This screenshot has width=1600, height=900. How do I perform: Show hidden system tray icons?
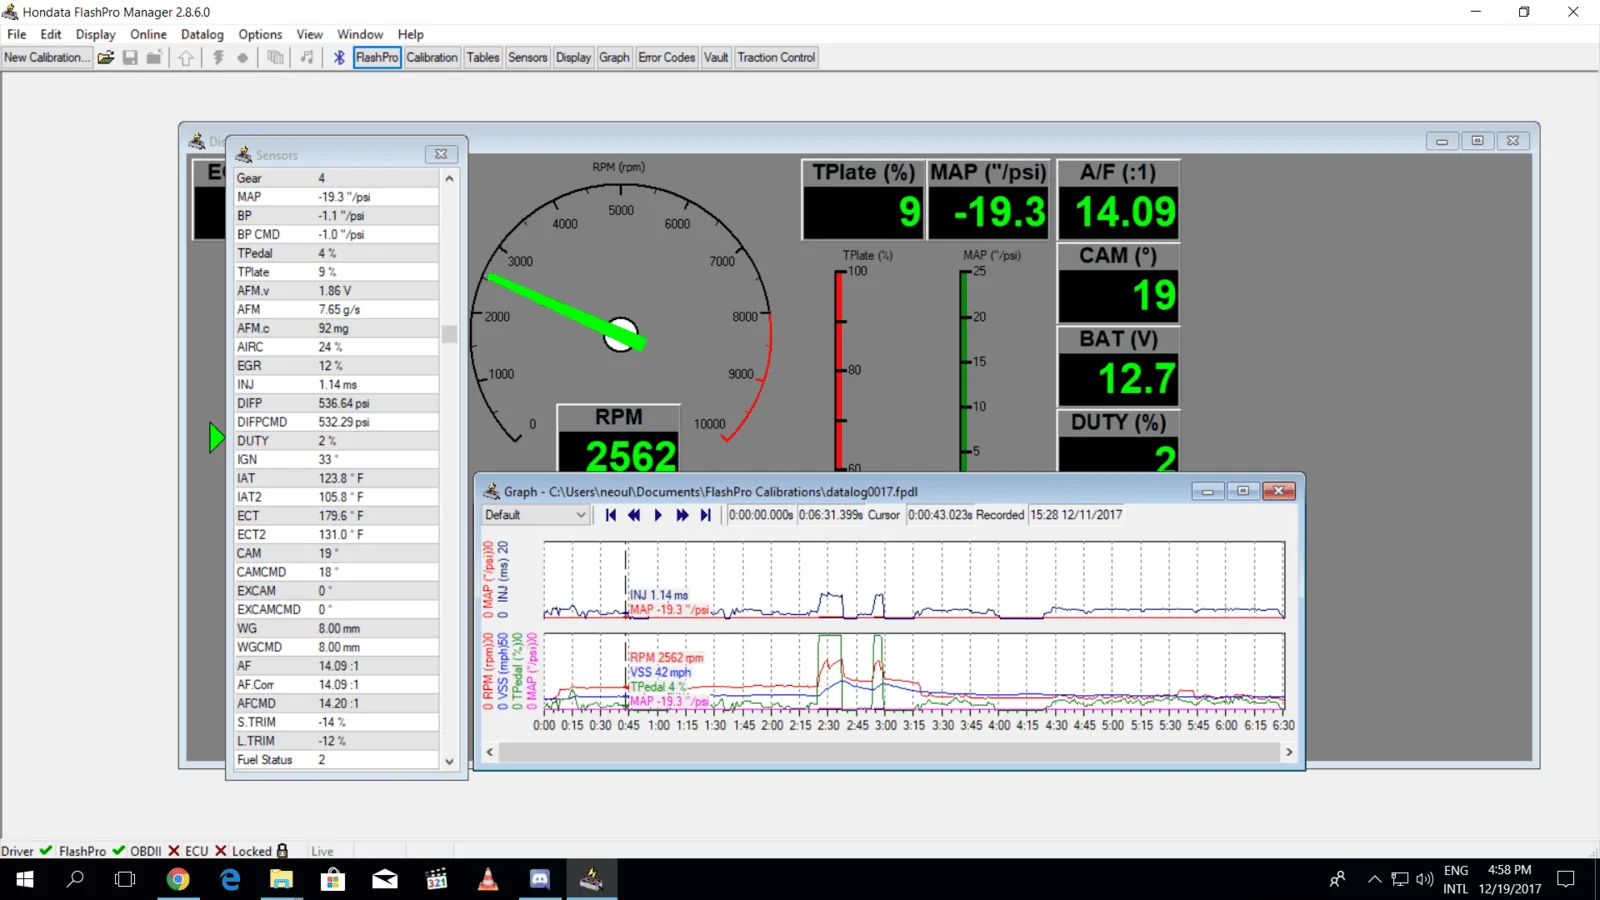coord(1374,880)
